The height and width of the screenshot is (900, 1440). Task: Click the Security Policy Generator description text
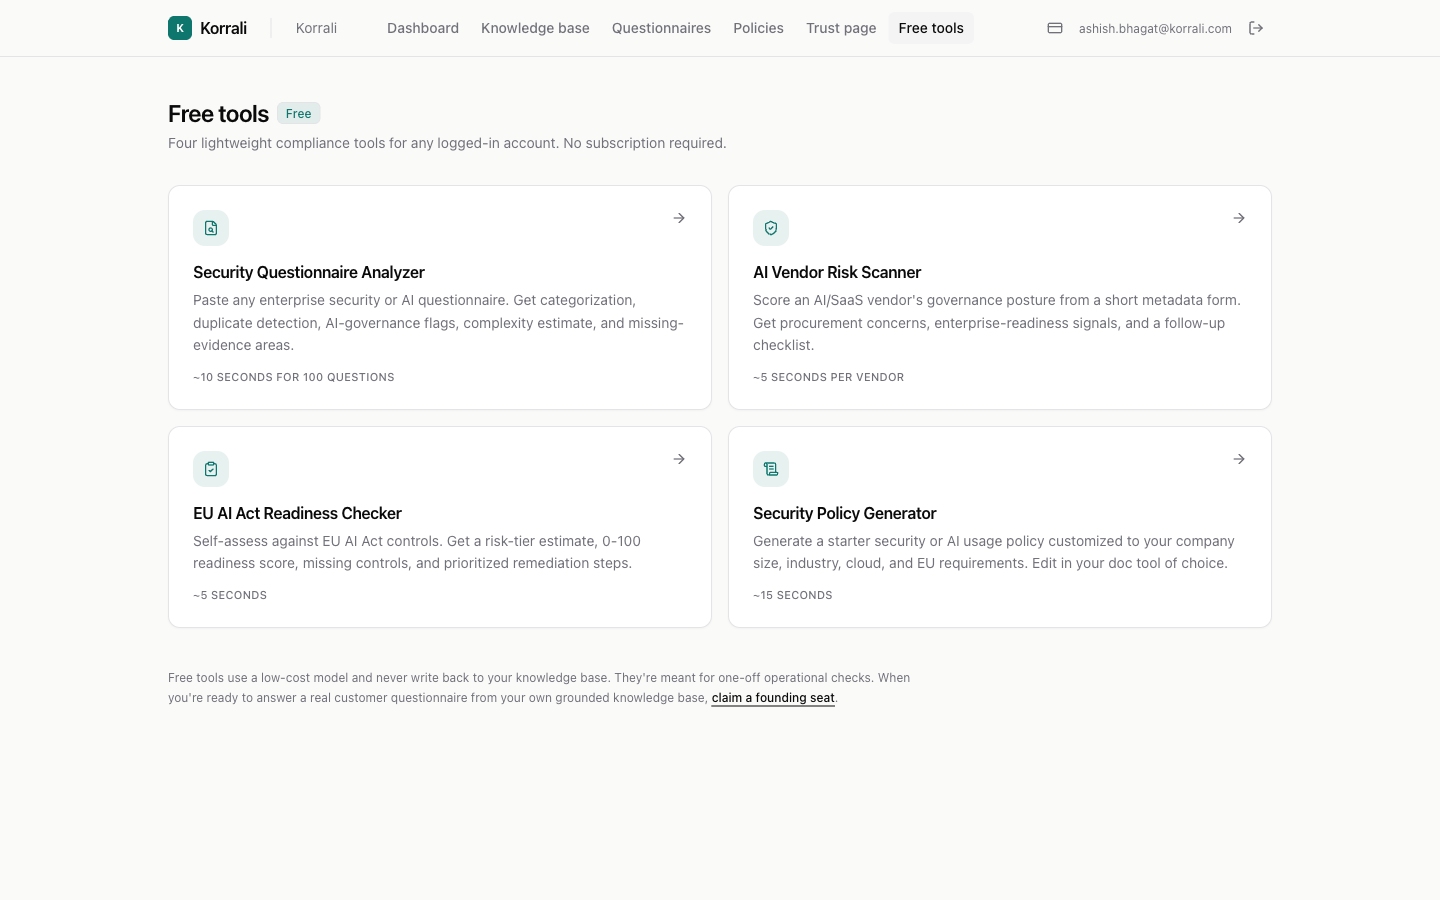994,552
